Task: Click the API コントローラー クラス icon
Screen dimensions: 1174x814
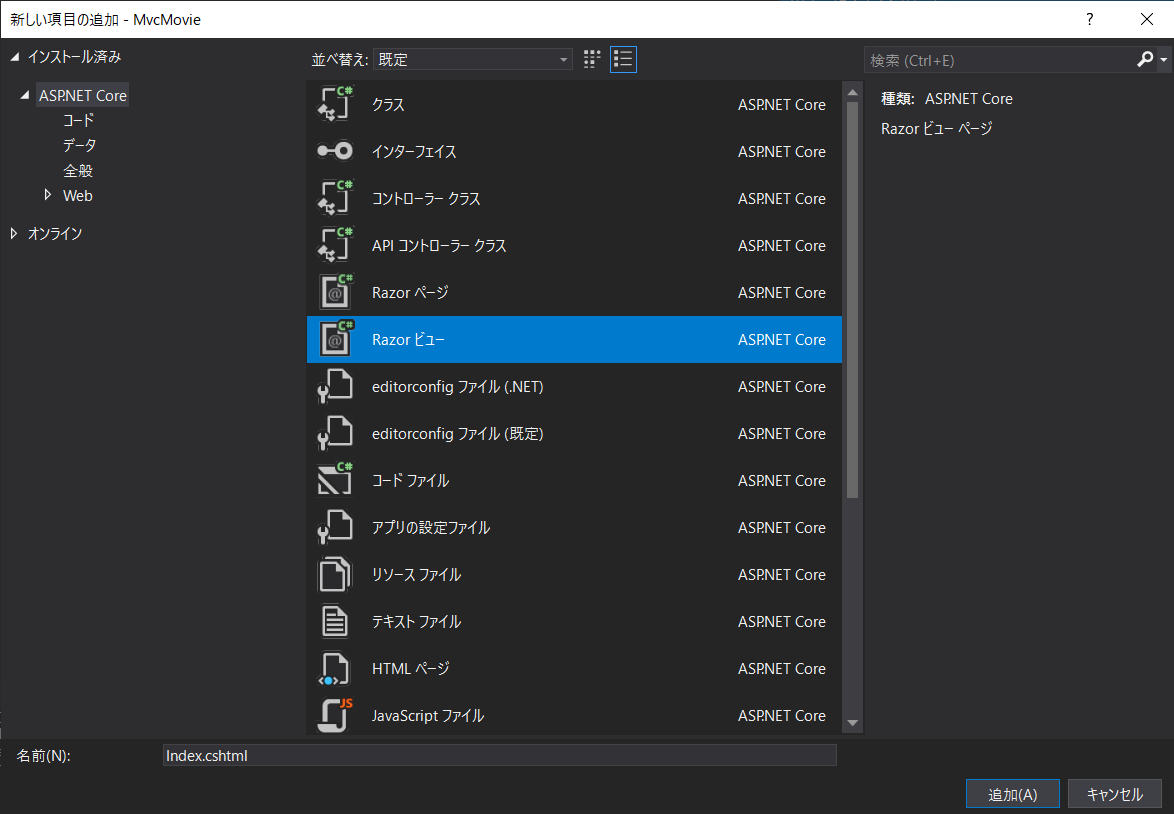Action: pos(335,246)
